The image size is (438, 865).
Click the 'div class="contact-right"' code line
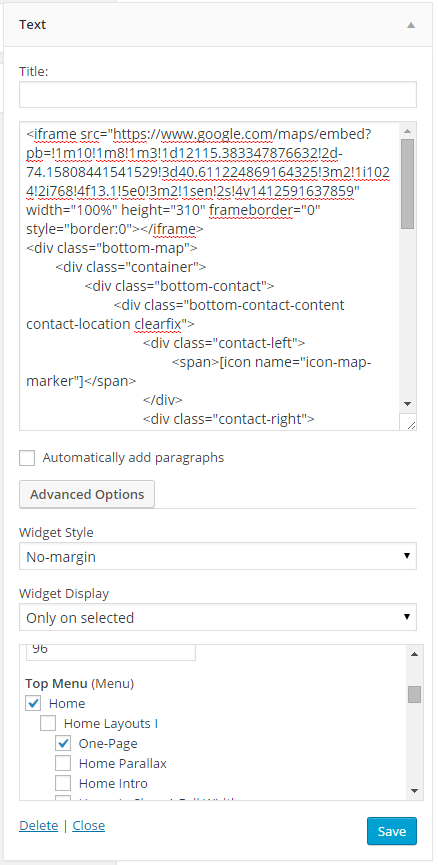point(229,419)
